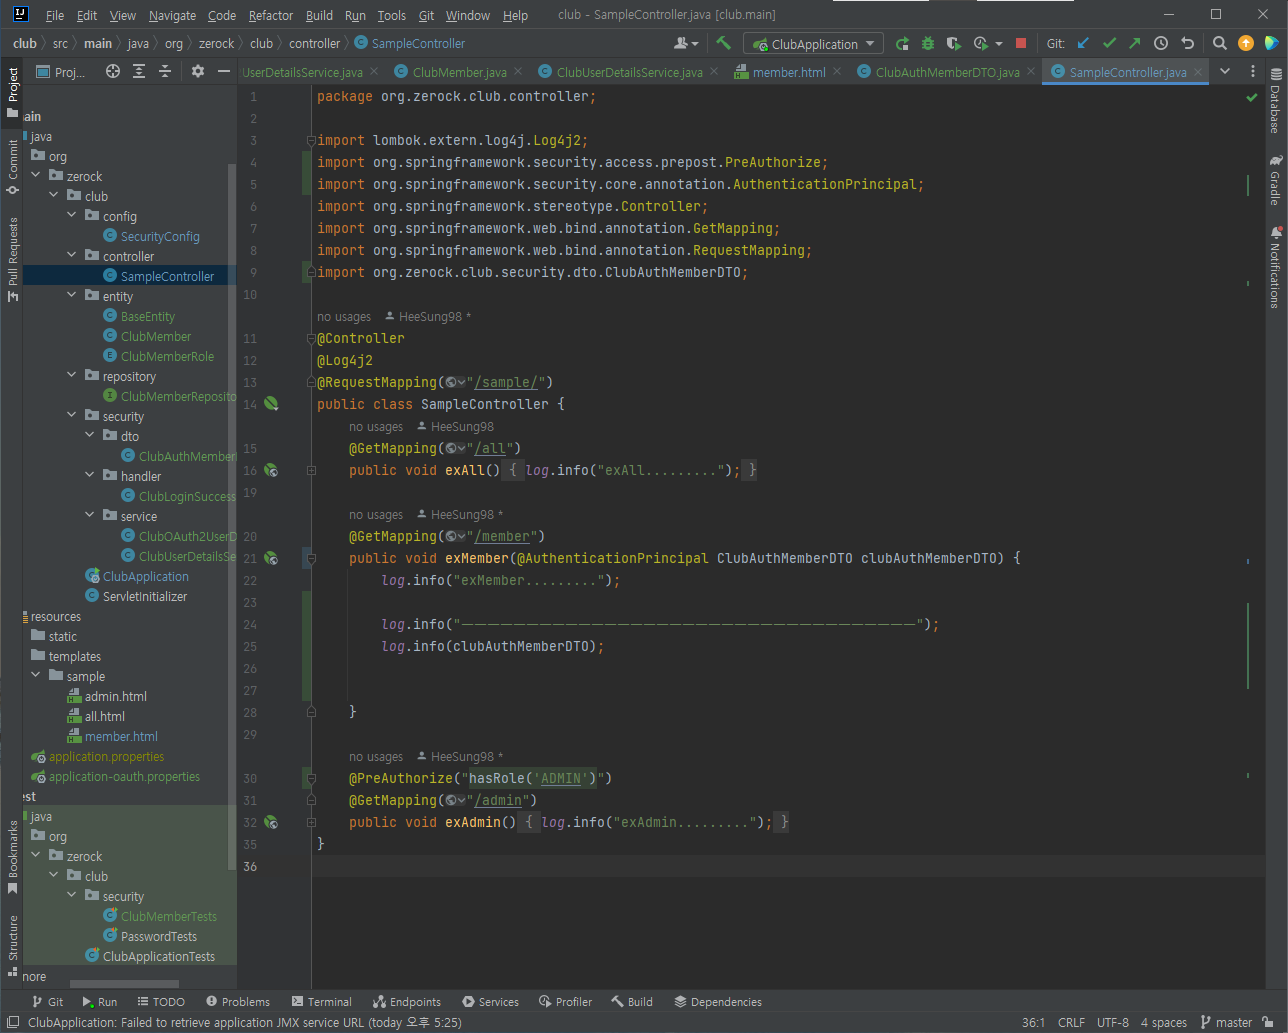Click Git commit checkmark icon

coord(1109,43)
